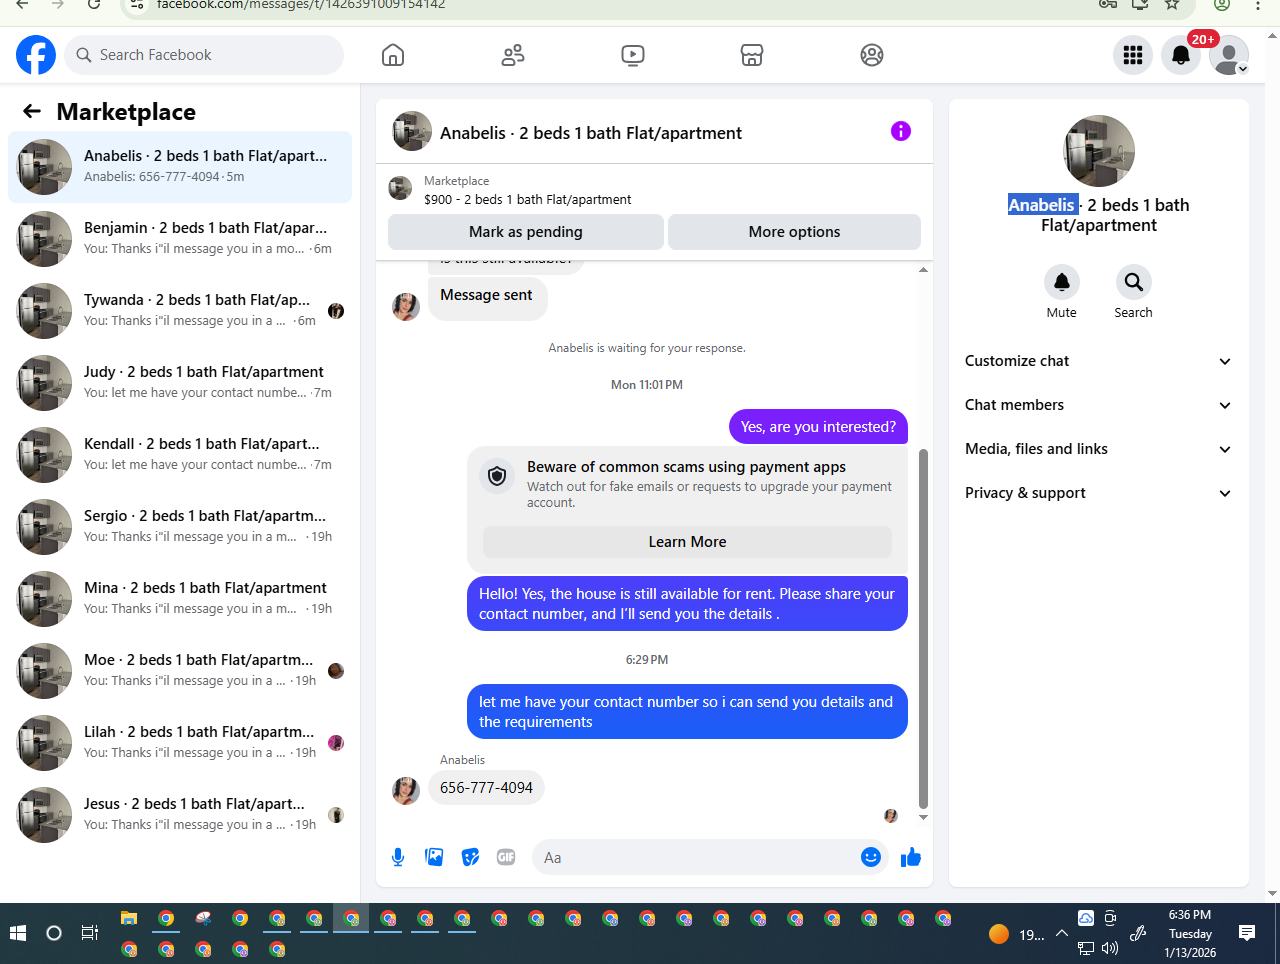Open the Windows notification center icon

tap(1247, 933)
